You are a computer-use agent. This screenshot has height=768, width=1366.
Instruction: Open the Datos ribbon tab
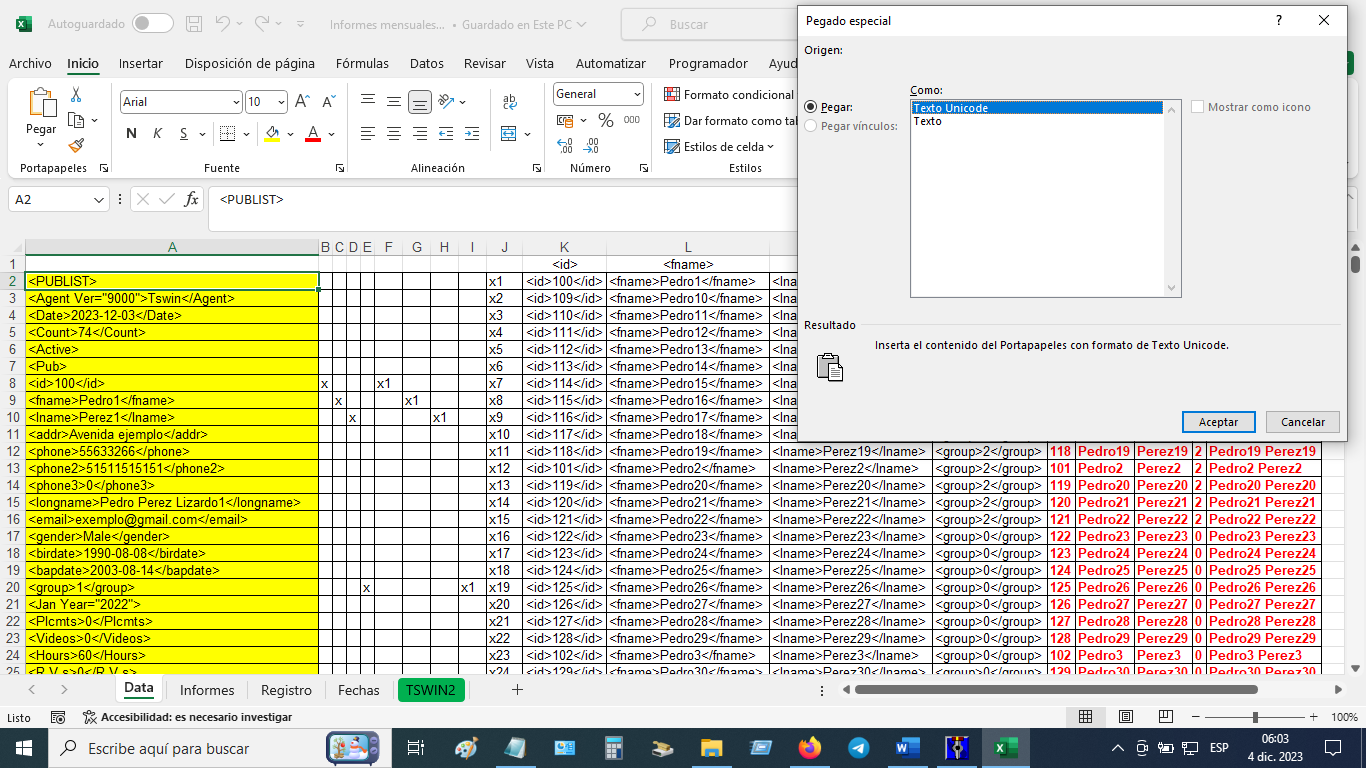point(427,63)
